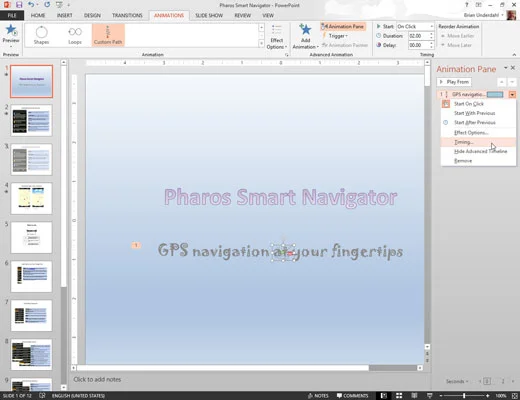Open the Transitions ribbon tab

[127, 15]
